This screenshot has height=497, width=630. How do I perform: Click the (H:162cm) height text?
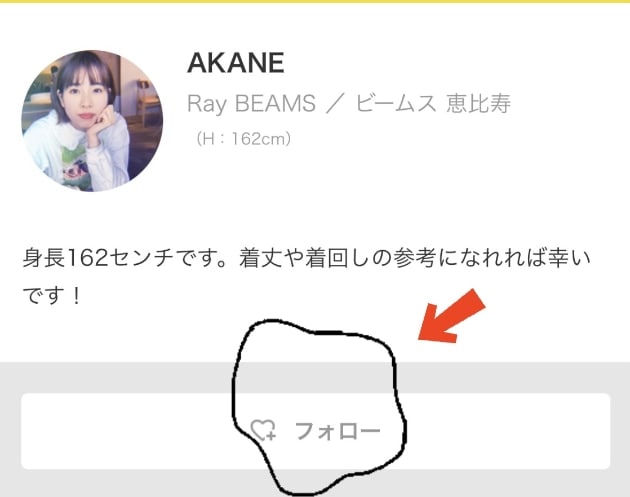click(x=243, y=139)
